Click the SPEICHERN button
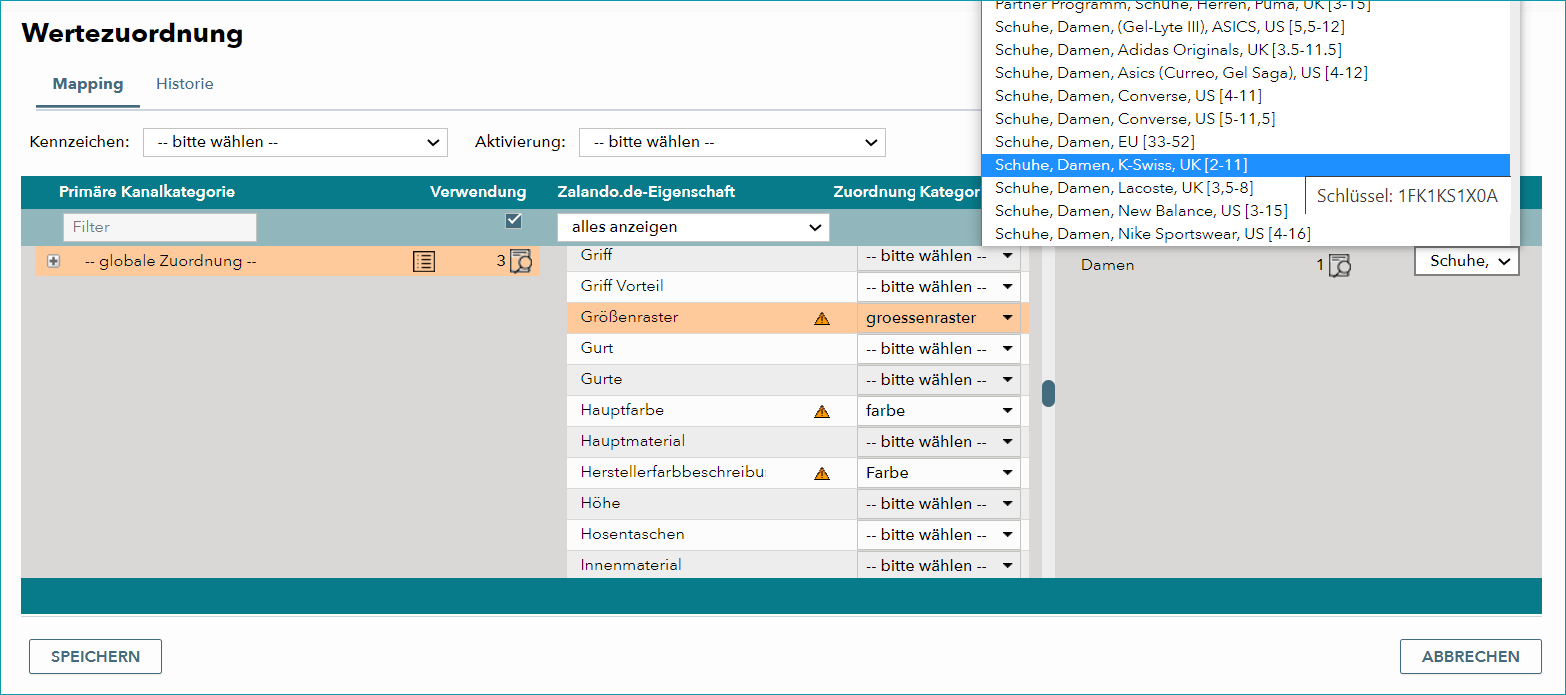The width and height of the screenshot is (1566, 695). pyautogui.click(x=95, y=657)
